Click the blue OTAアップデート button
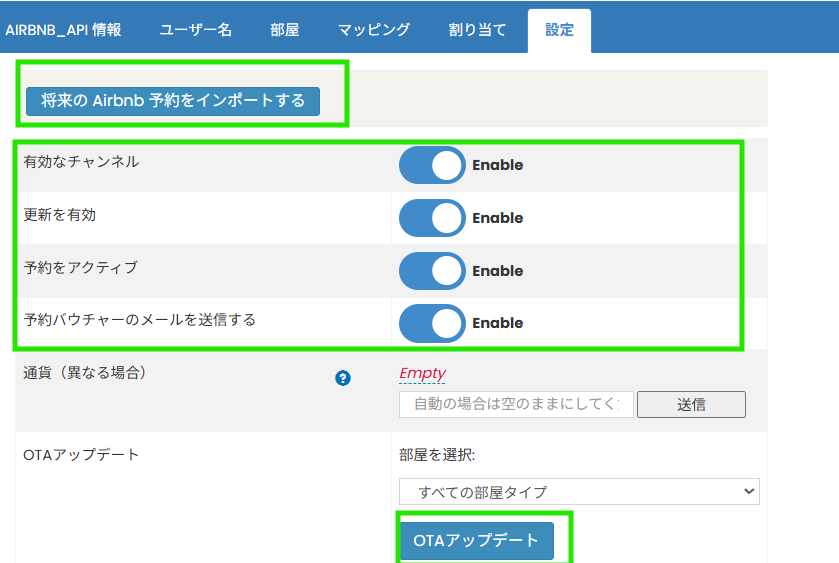Screen dimensions: 839x563 (x=476, y=540)
